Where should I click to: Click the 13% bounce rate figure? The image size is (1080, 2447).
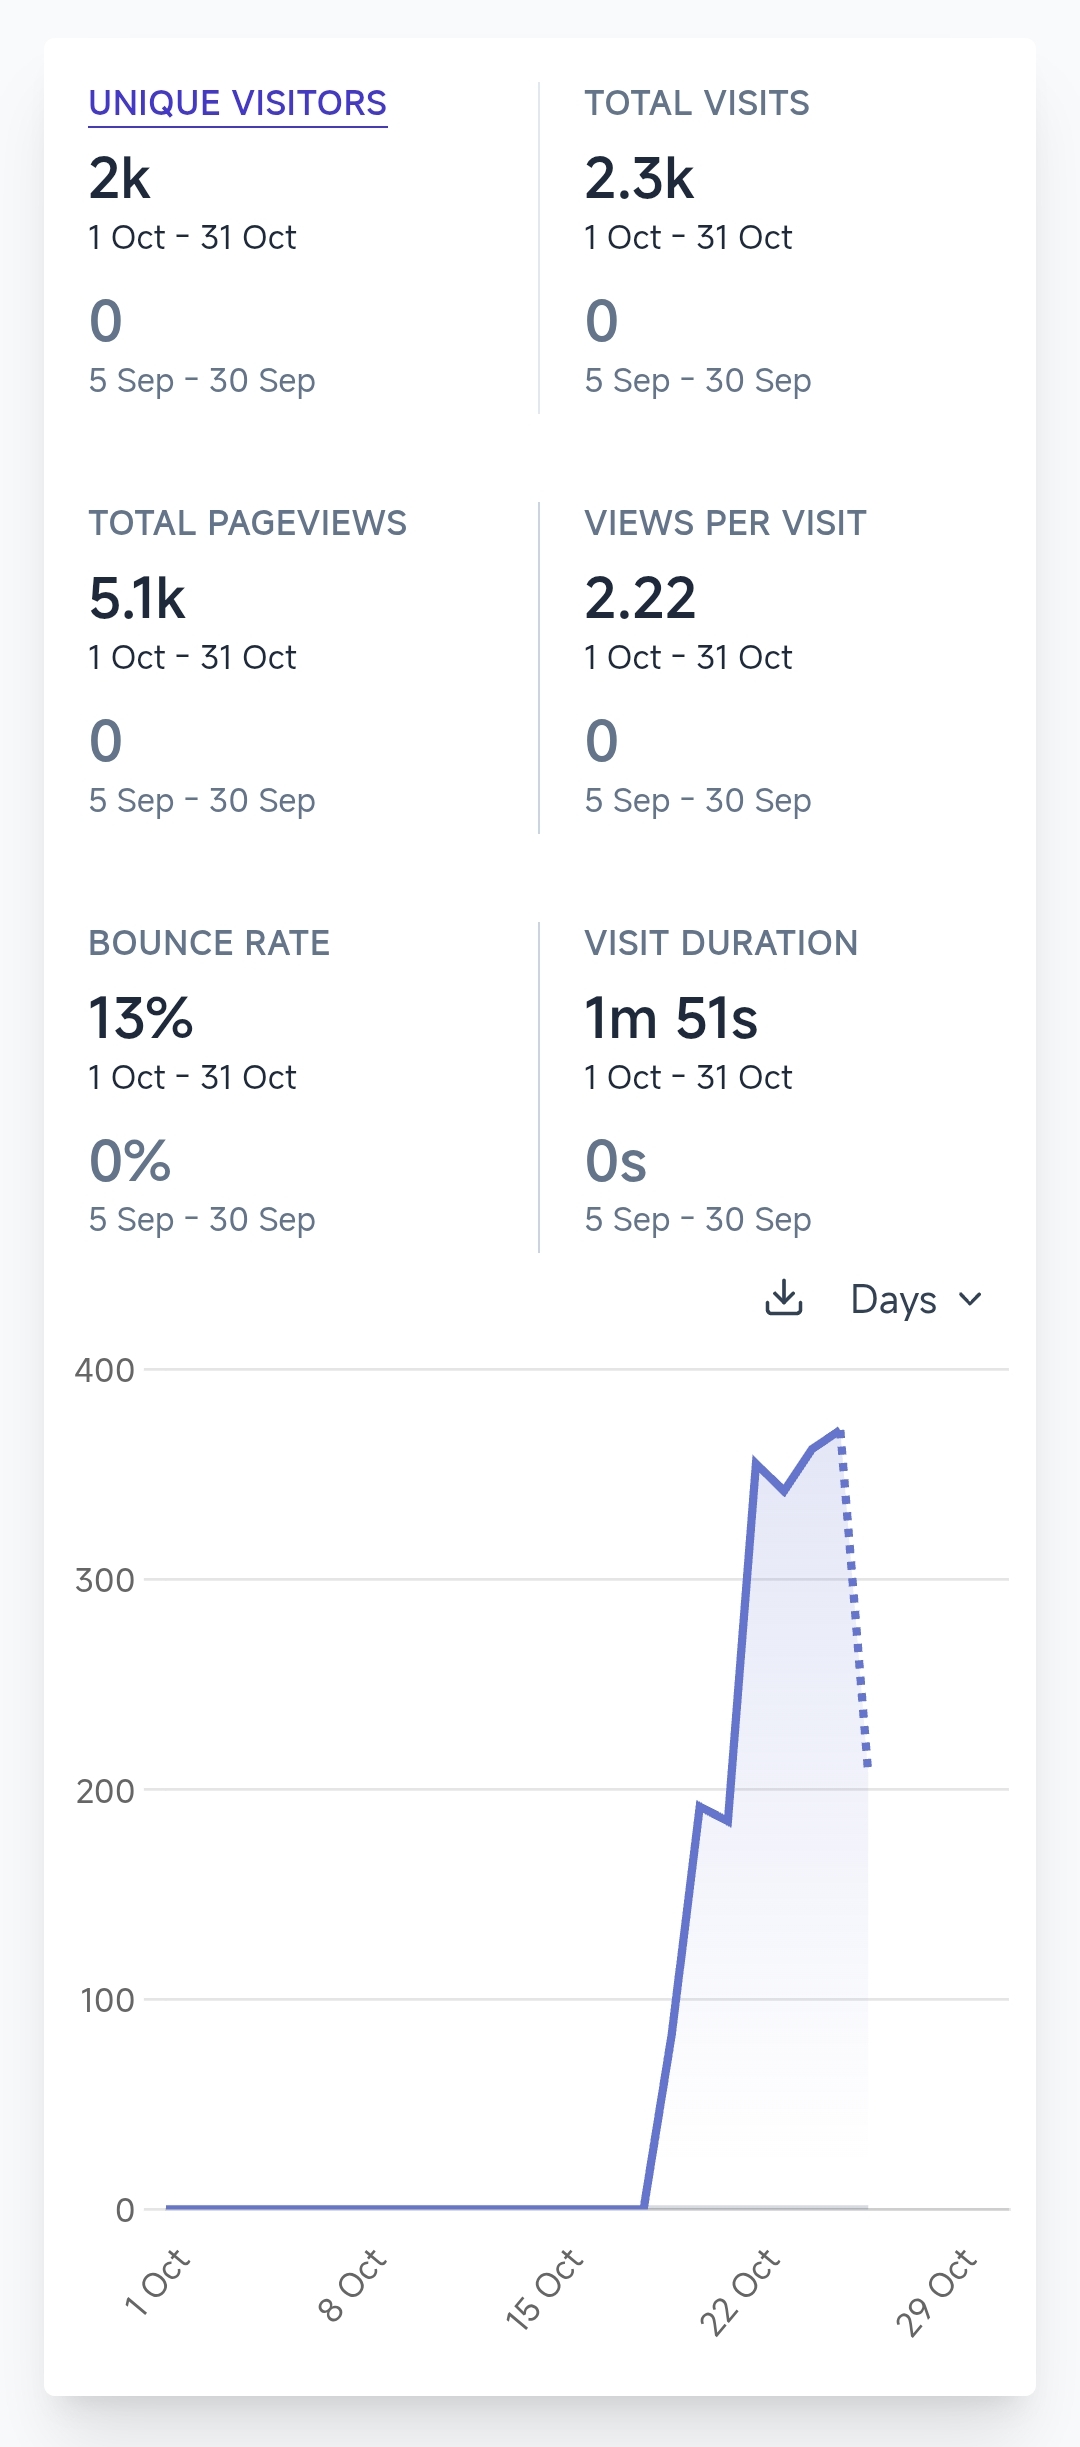[x=141, y=1019]
